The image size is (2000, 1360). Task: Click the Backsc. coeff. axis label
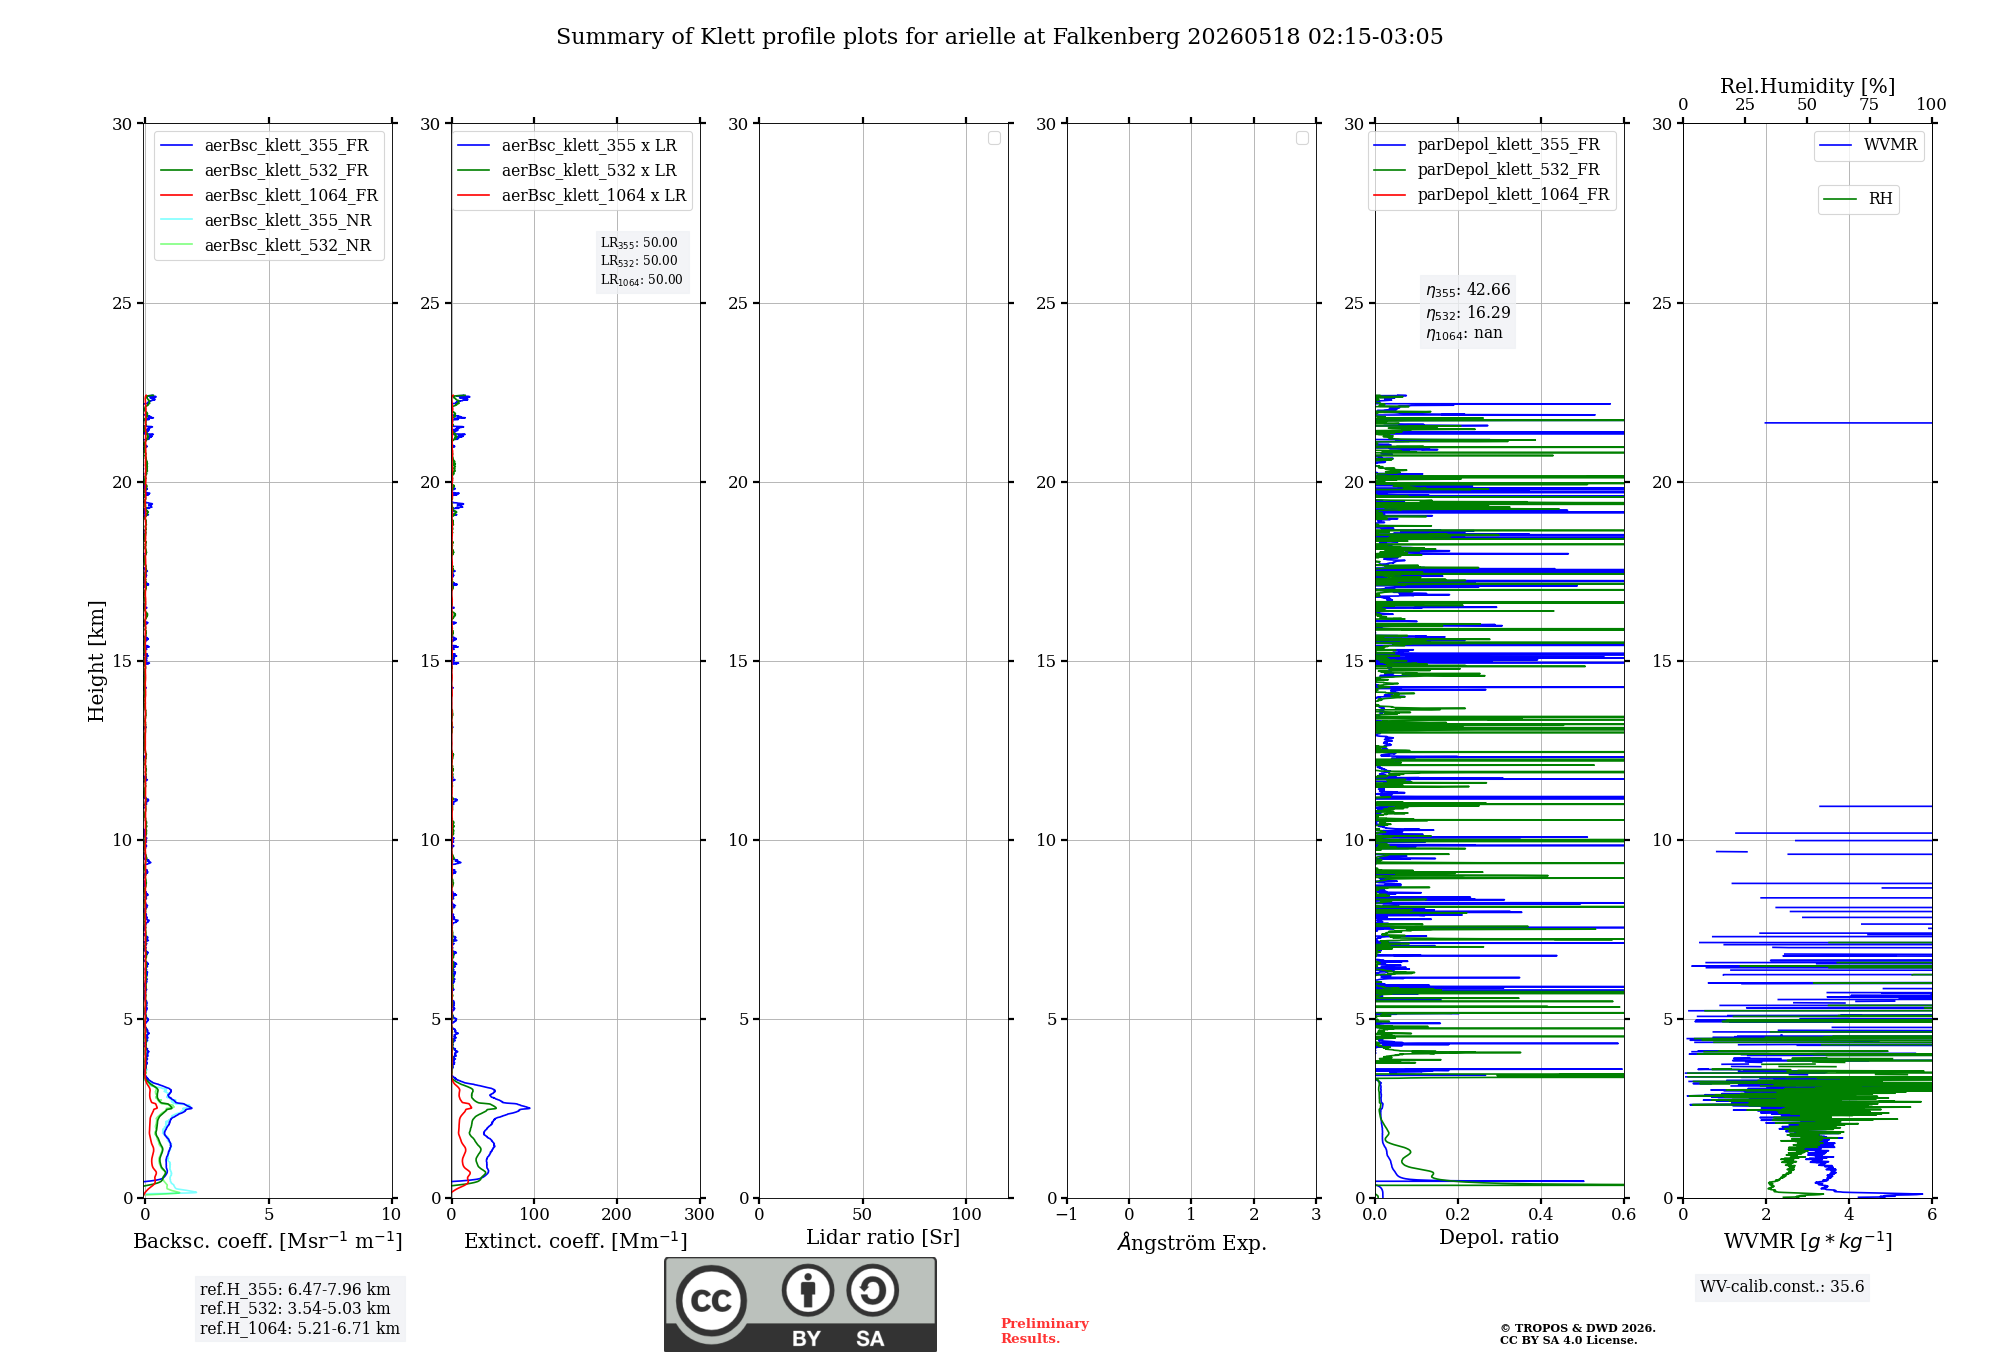pyautogui.click(x=268, y=1241)
